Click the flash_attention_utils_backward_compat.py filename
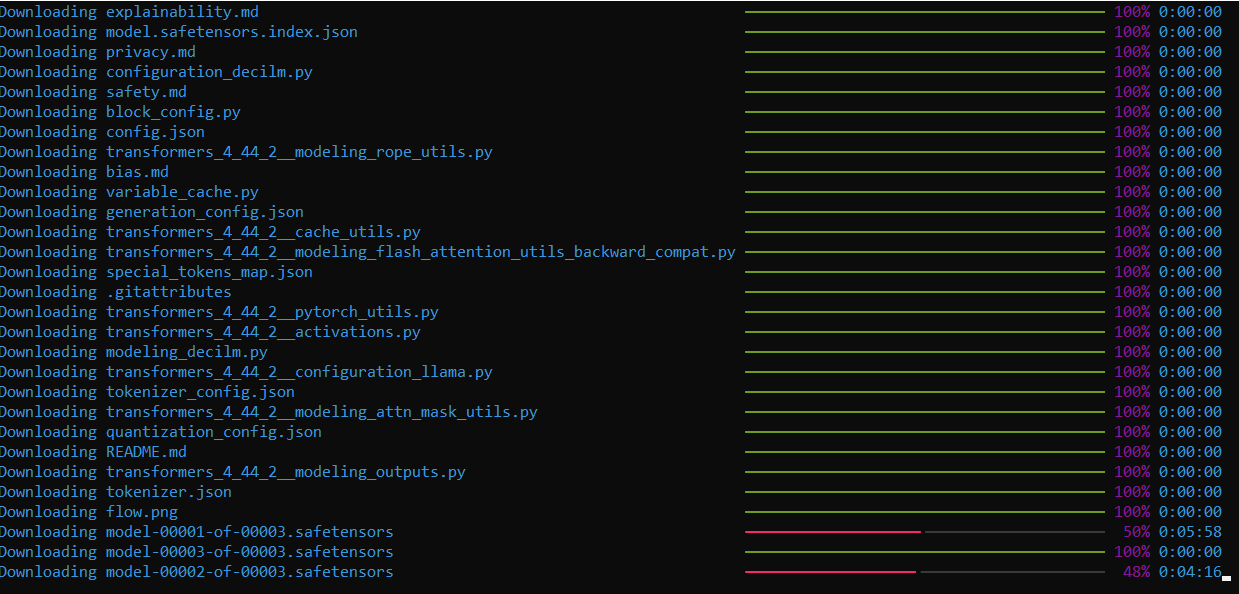Screen dimensions: 1239x594 click(x=421, y=252)
